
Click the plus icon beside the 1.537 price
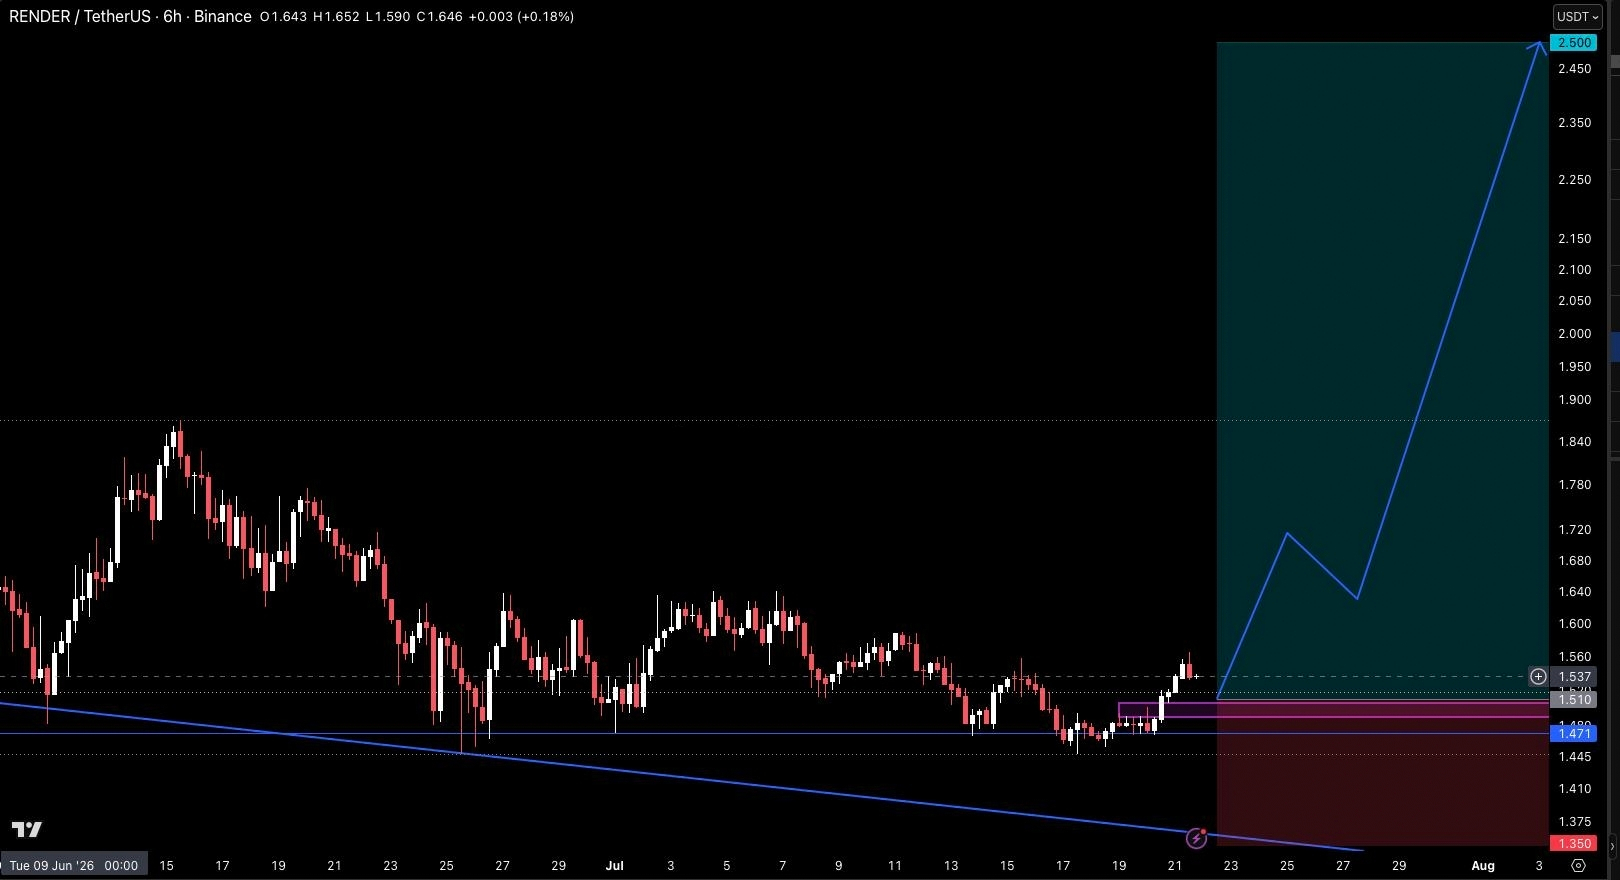1538,677
